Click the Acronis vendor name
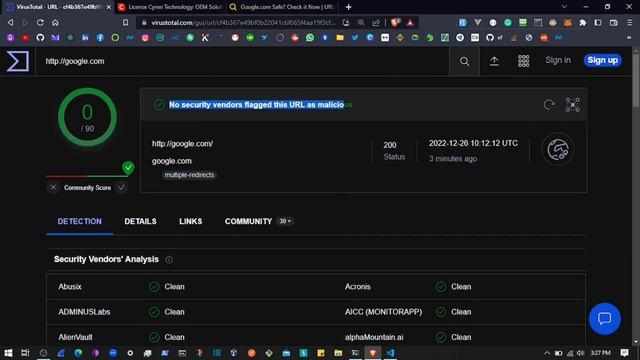This screenshot has height=360, width=640. tap(358, 287)
